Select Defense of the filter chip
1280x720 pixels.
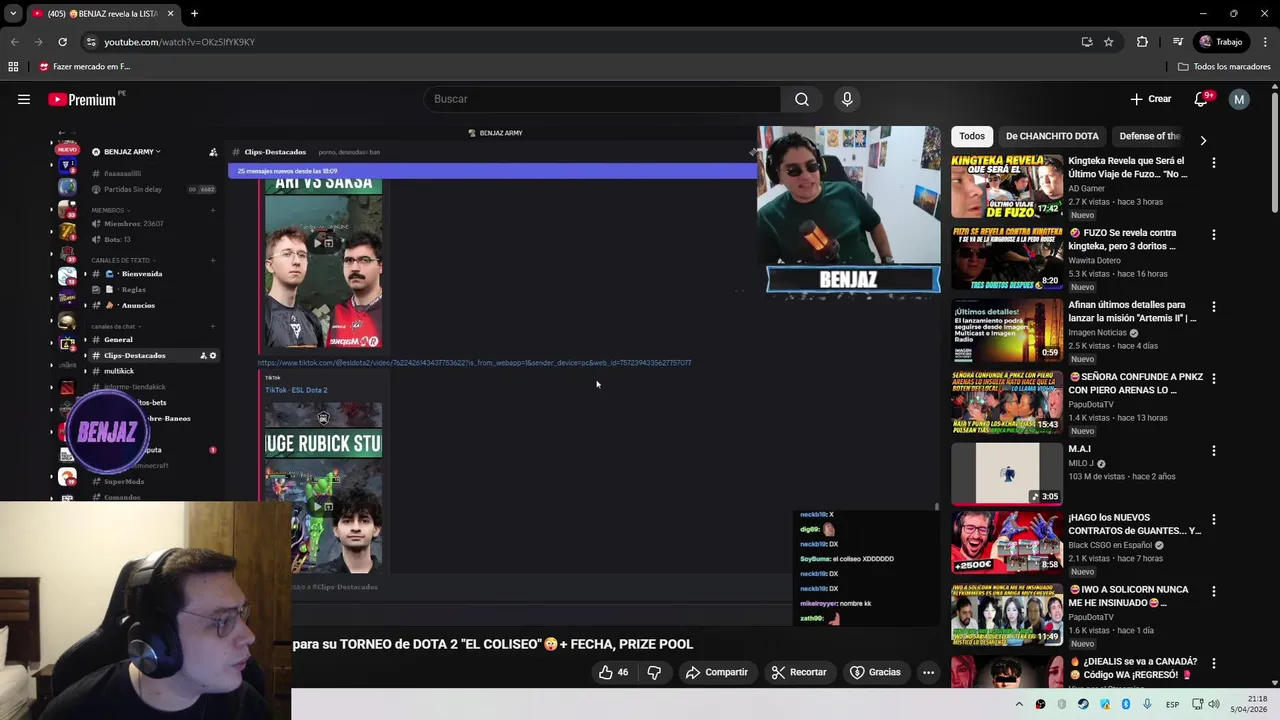point(1149,136)
